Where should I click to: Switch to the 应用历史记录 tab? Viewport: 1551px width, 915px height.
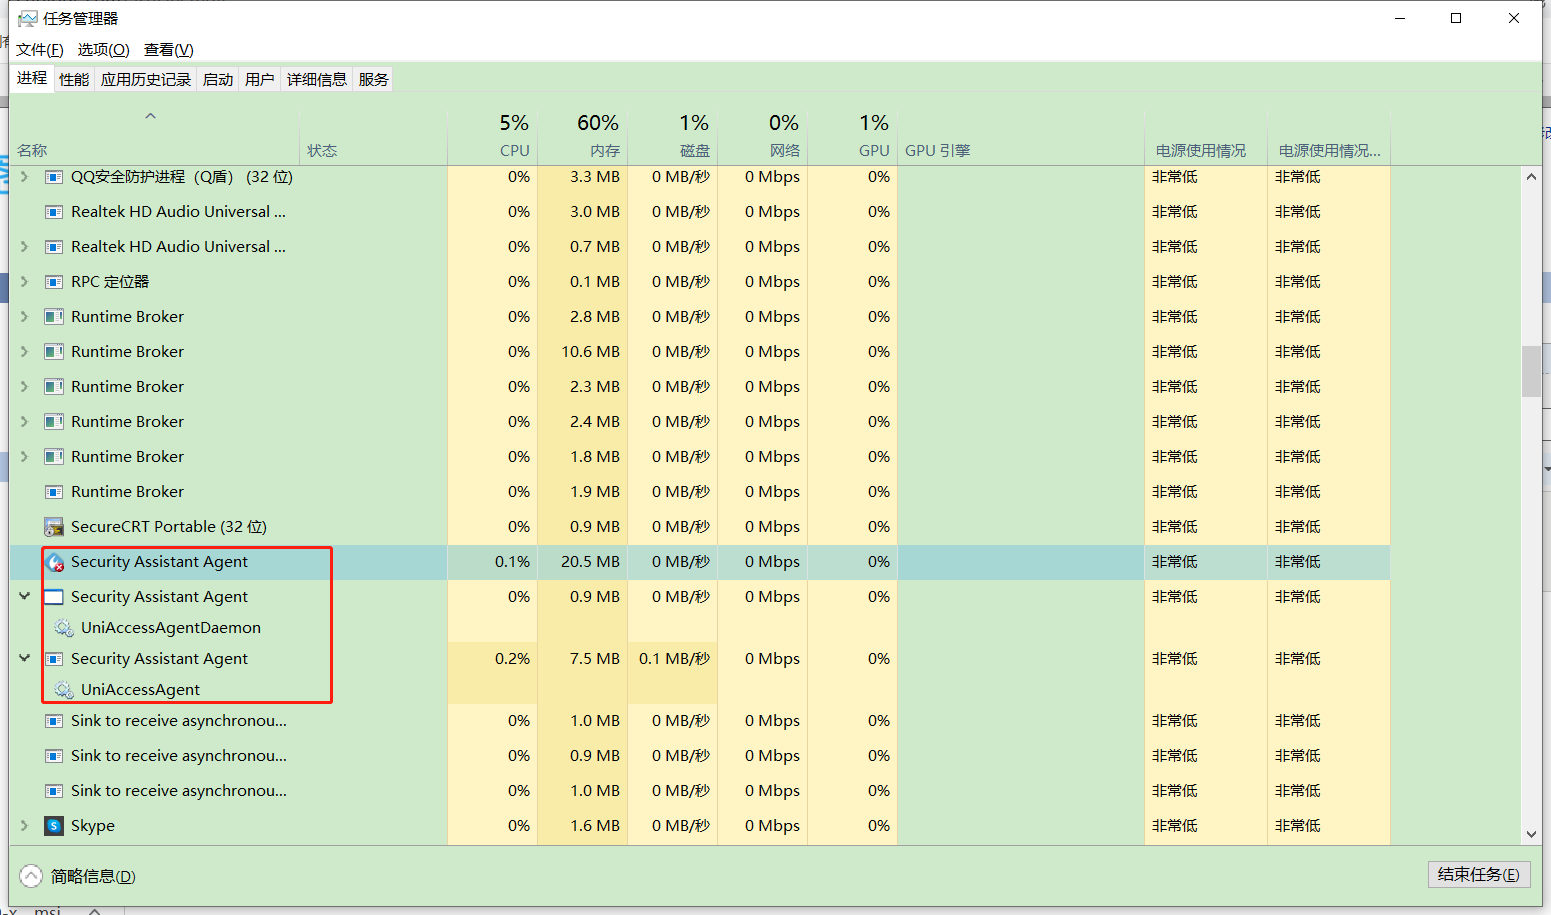(x=146, y=80)
